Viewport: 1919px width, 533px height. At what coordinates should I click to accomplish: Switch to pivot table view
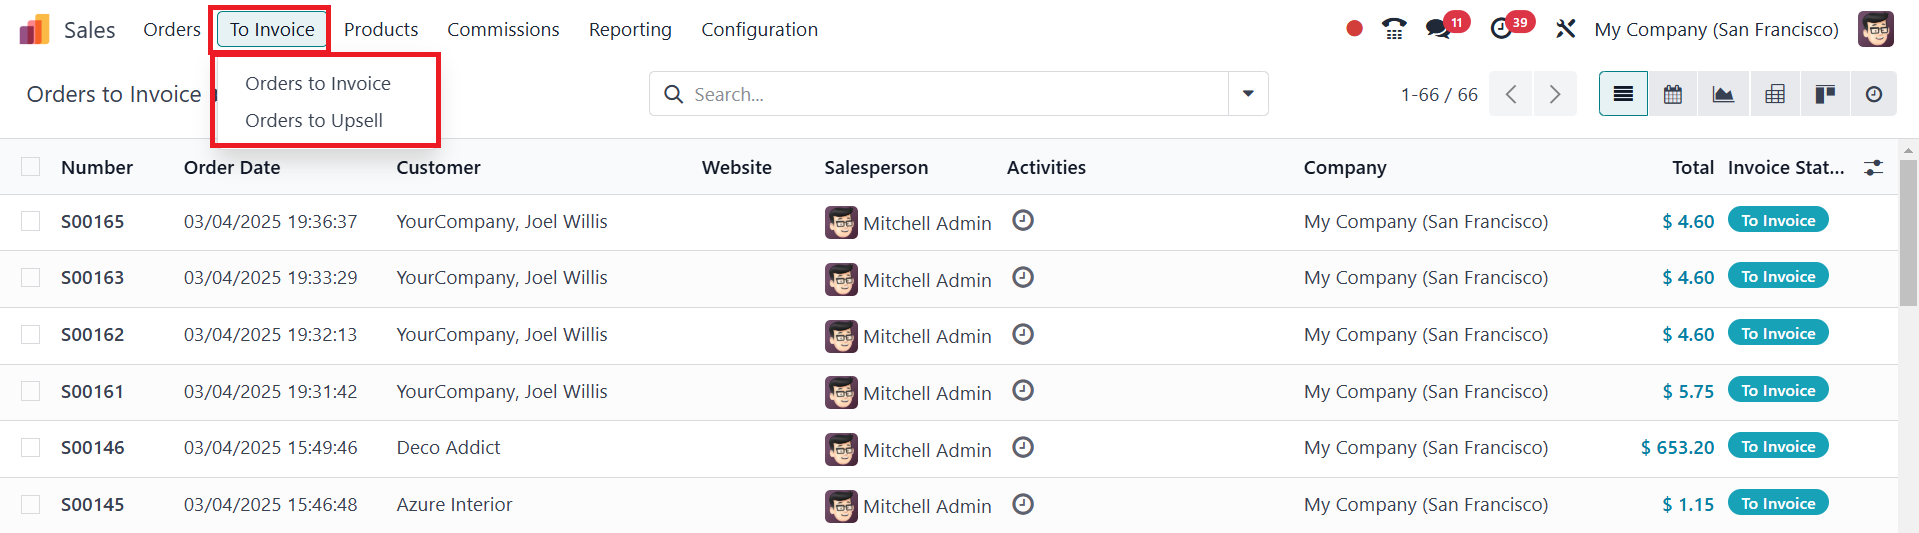pos(1775,94)
